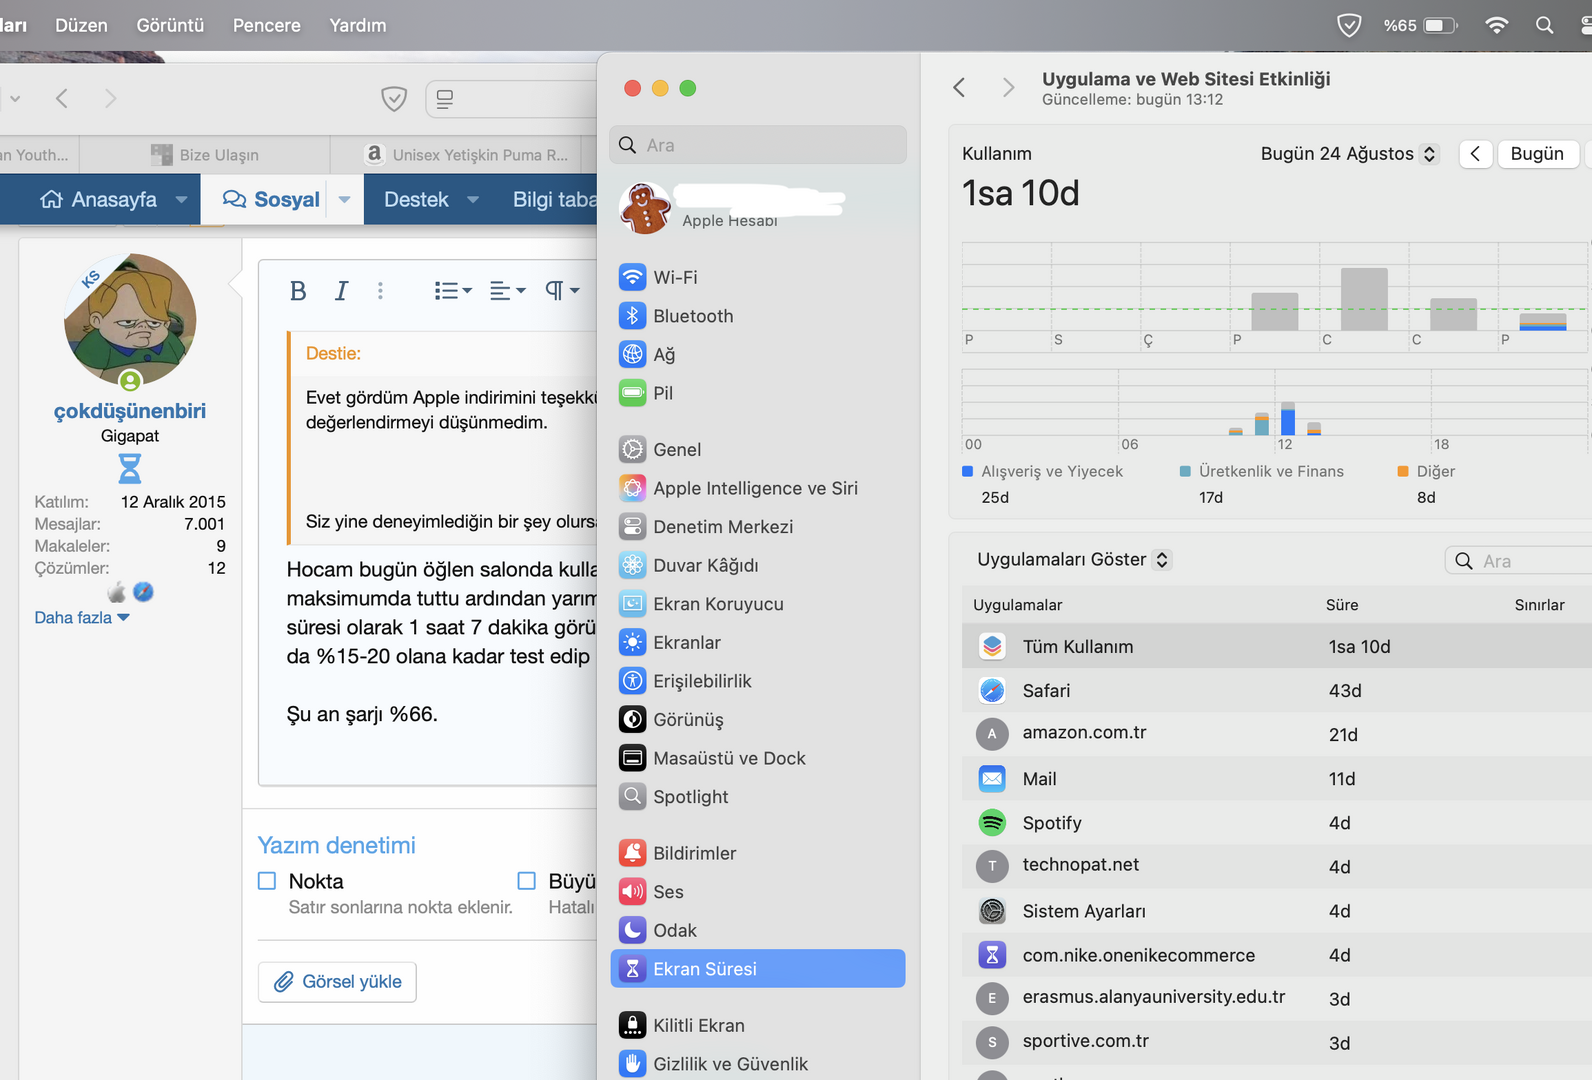Open more editor options (three dots)
The height and width of the screenshot is (1080, 1592).
(x=380, y=291)
